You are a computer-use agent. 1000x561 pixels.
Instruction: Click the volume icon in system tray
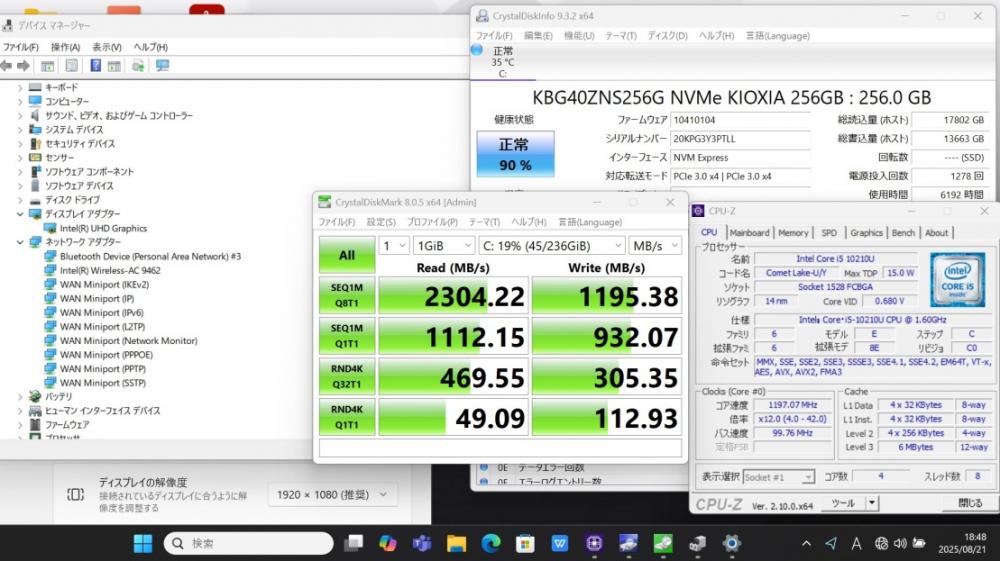coord(900,543)
